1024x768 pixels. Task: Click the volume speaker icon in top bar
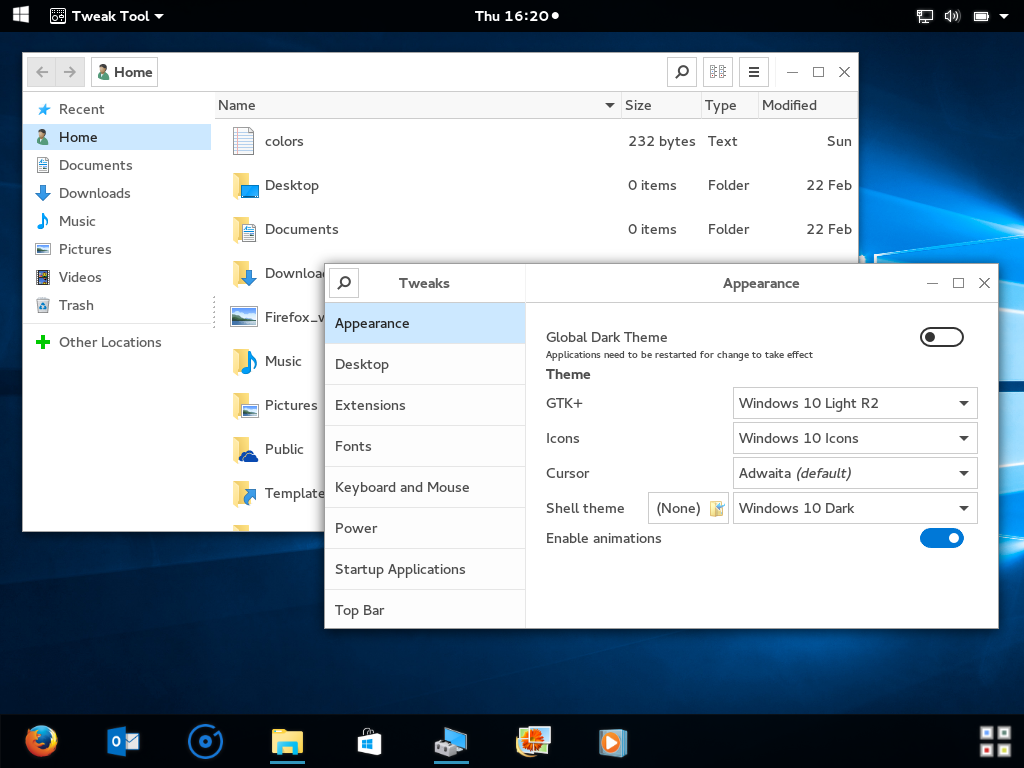952,16
